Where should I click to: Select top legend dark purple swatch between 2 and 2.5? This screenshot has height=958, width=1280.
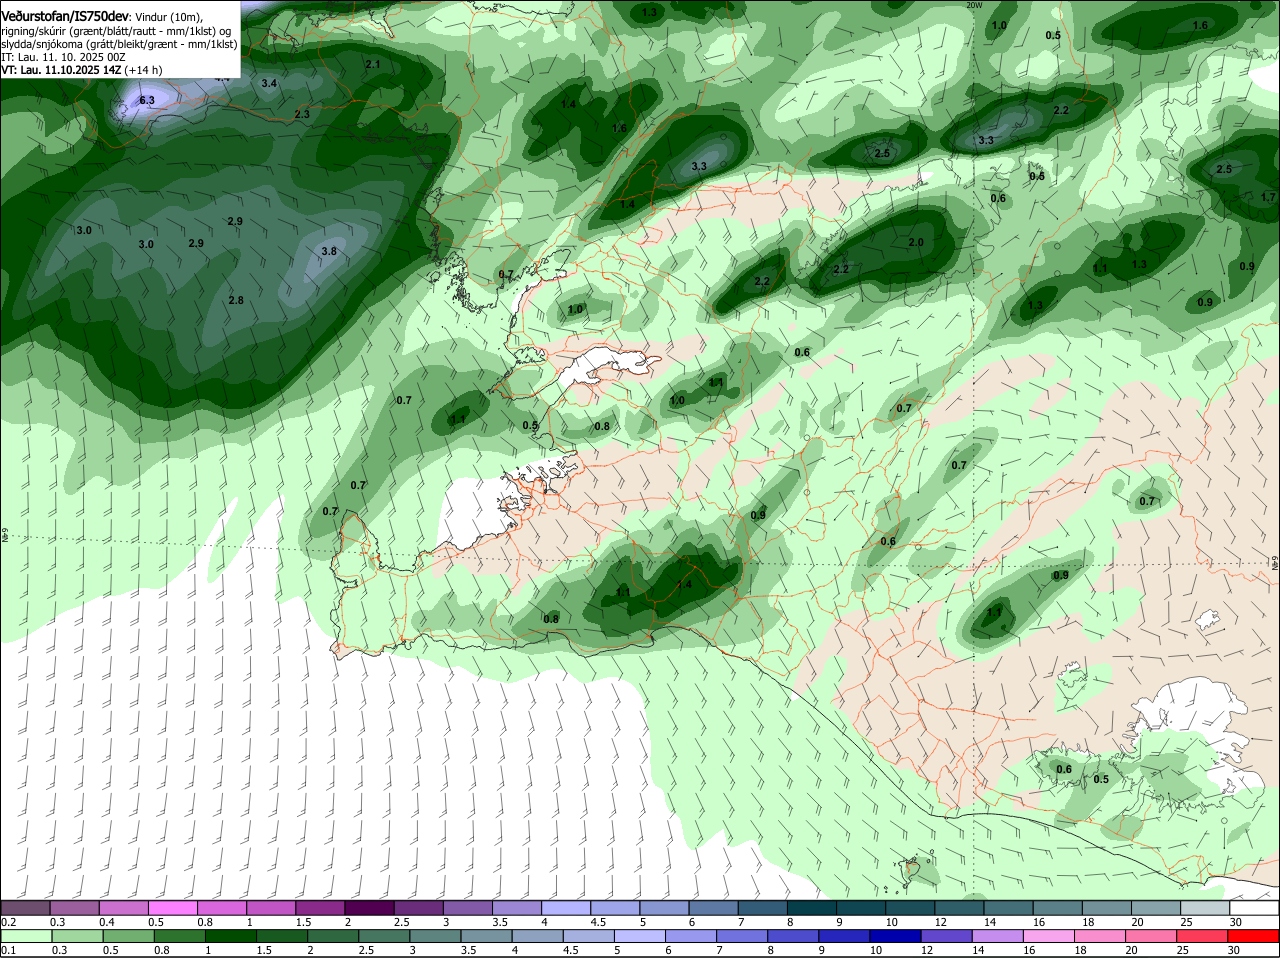(x=369, y=907)
